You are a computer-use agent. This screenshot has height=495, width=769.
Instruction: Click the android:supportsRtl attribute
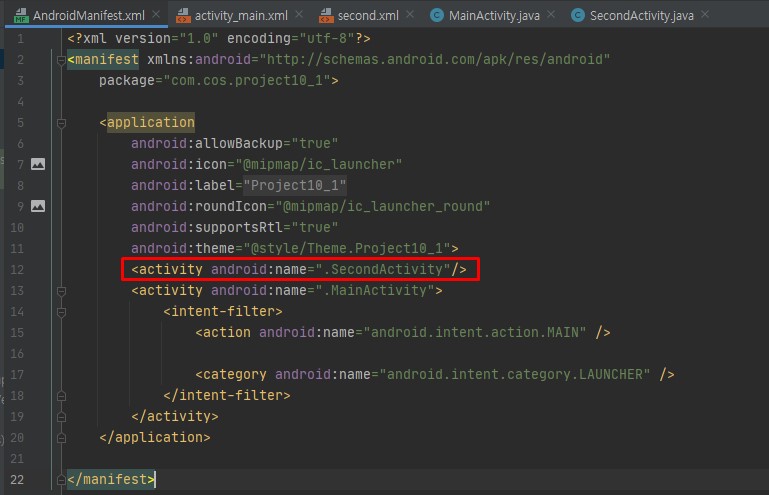click(206, 228)
